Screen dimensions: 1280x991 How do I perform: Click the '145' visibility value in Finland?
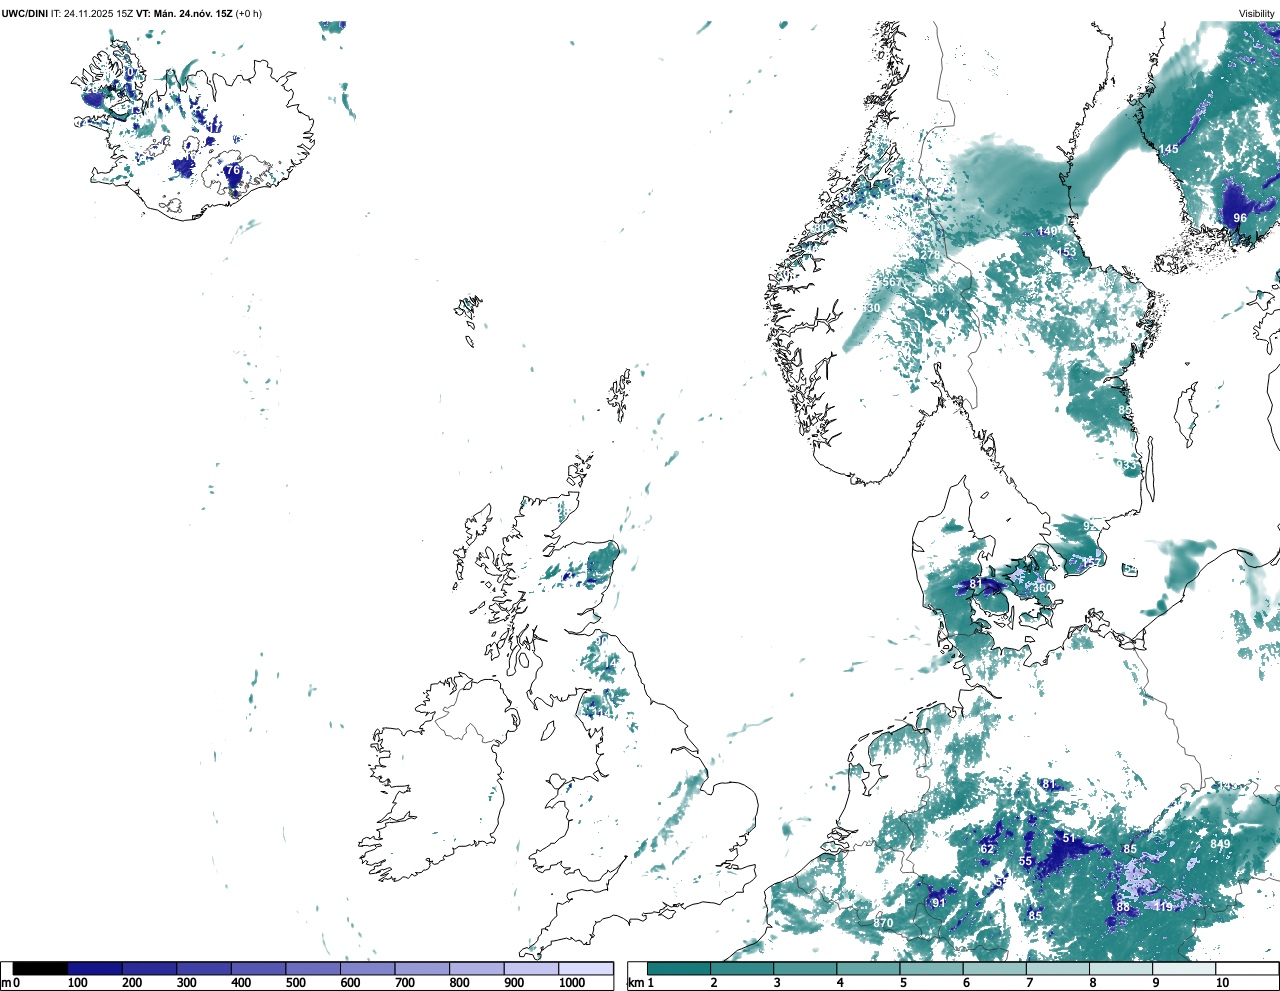pos(1168,149)
